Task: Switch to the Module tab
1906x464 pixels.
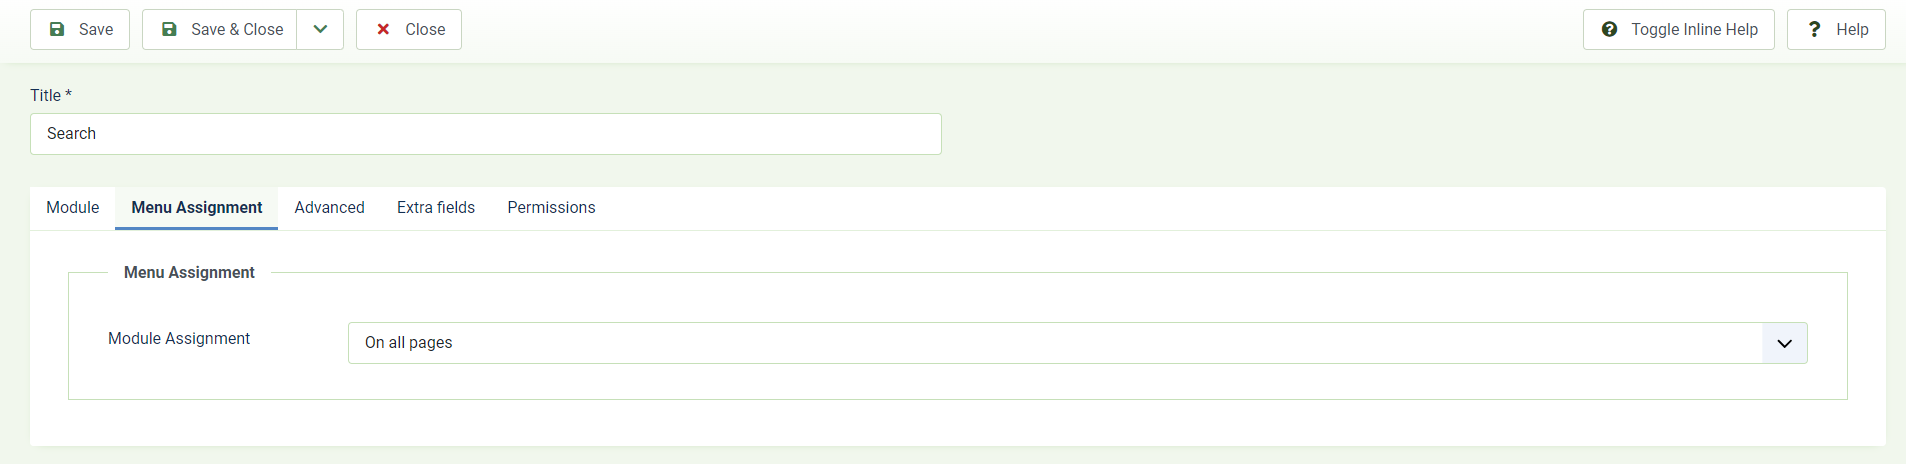Action: (73, 208)
